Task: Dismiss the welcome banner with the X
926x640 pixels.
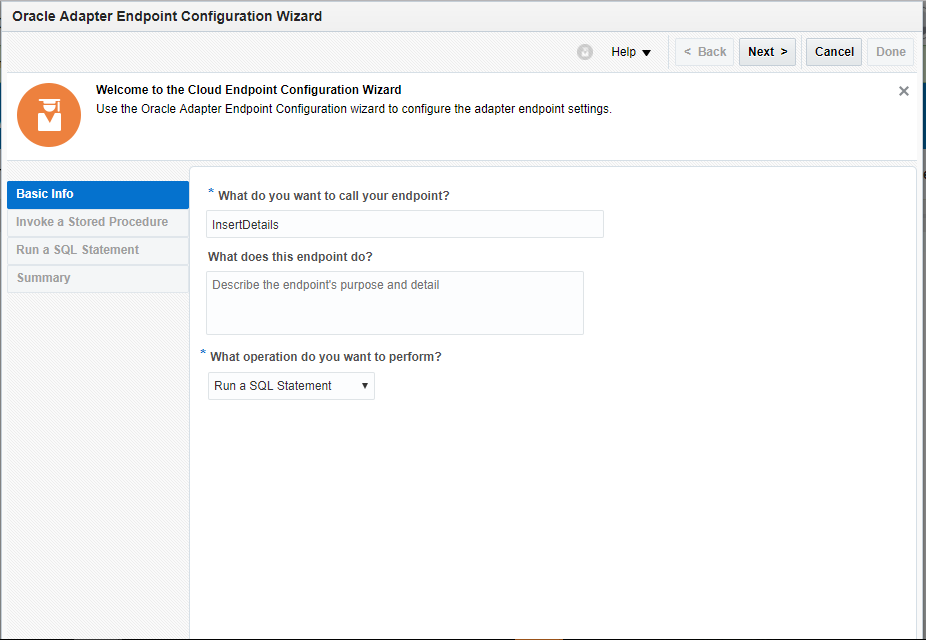Action: 904,91
